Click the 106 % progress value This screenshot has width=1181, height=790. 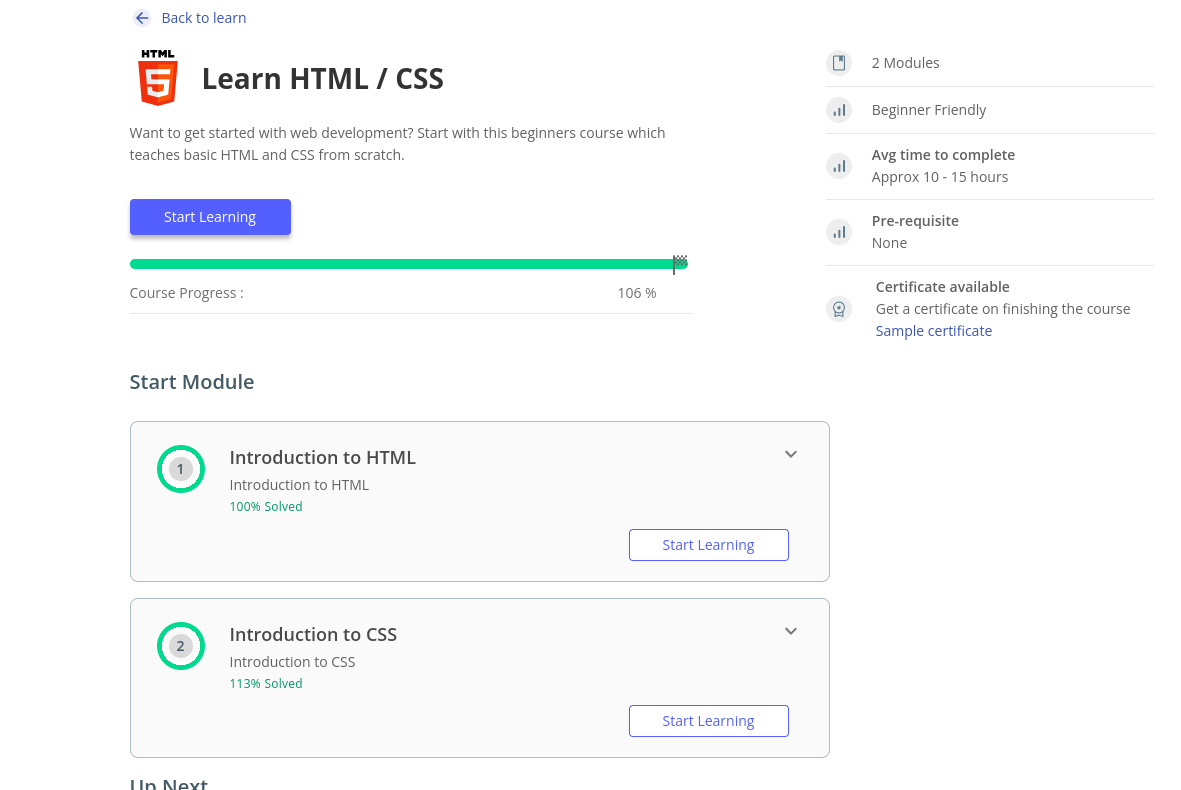pos(637,293)
